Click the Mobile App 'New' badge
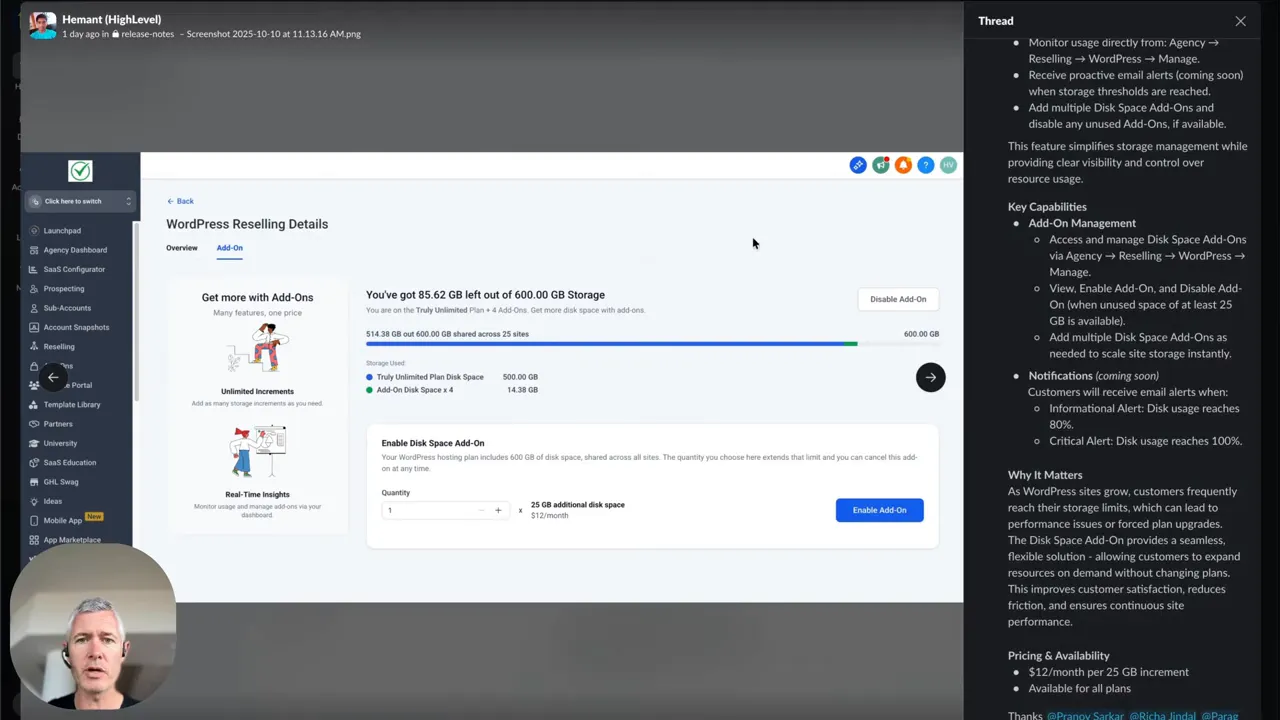The height and width of the screenshot is (720, 1280). coord(94,517)
